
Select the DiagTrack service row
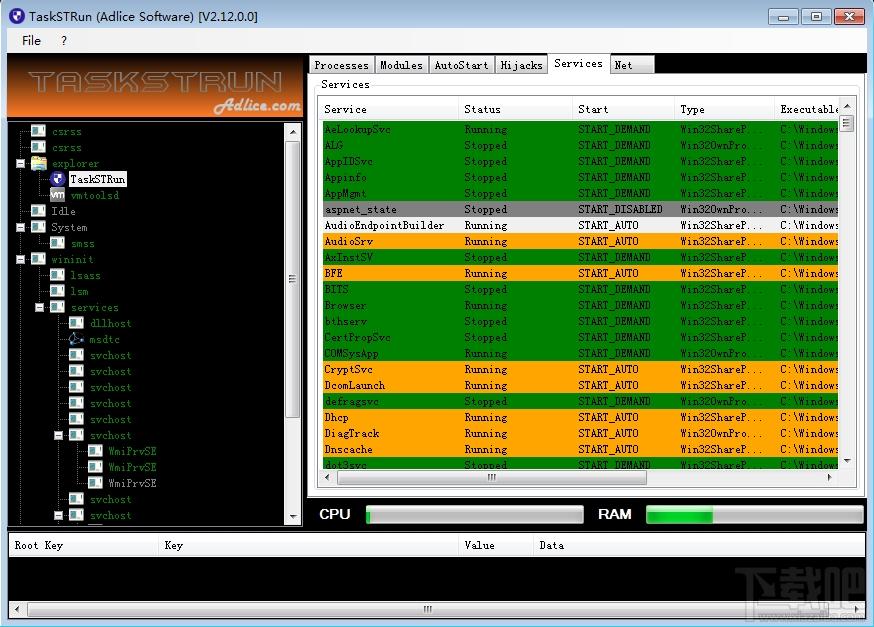[580, 434]
